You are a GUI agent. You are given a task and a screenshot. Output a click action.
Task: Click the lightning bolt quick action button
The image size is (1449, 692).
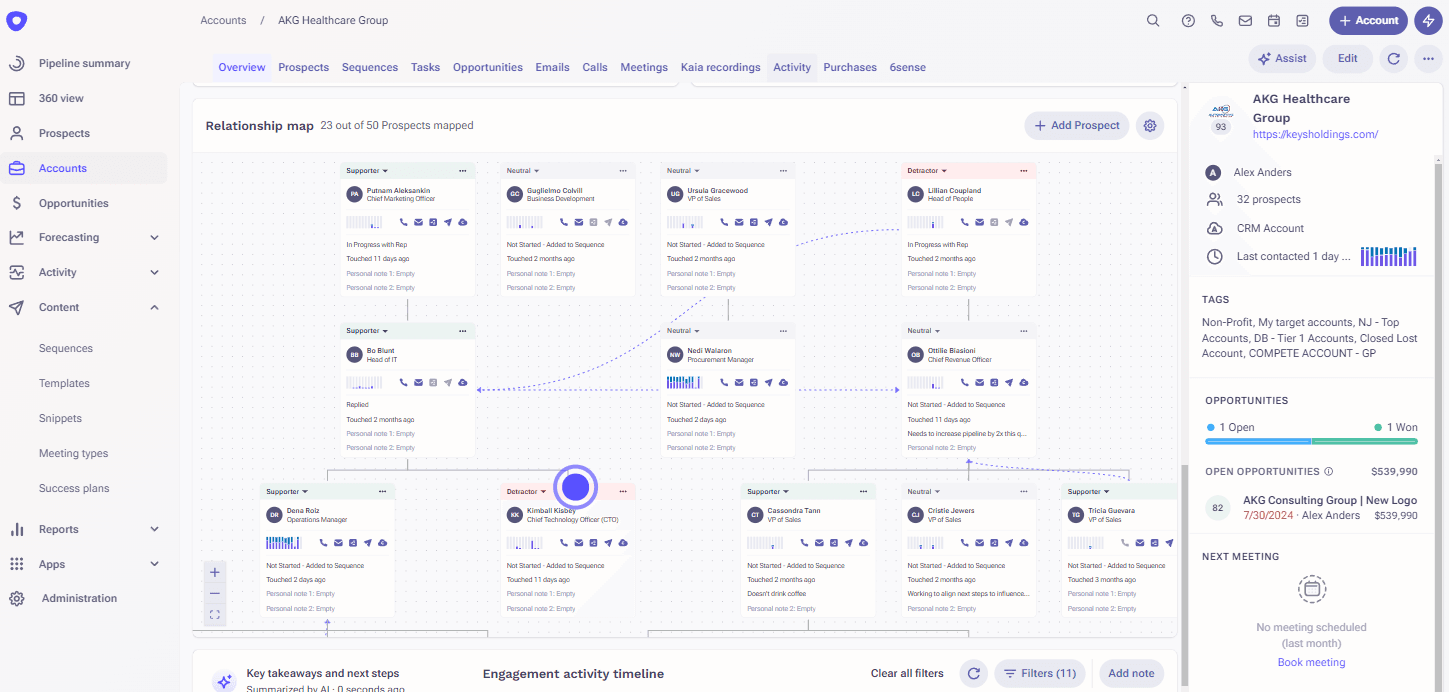(x=1428, y=21)
